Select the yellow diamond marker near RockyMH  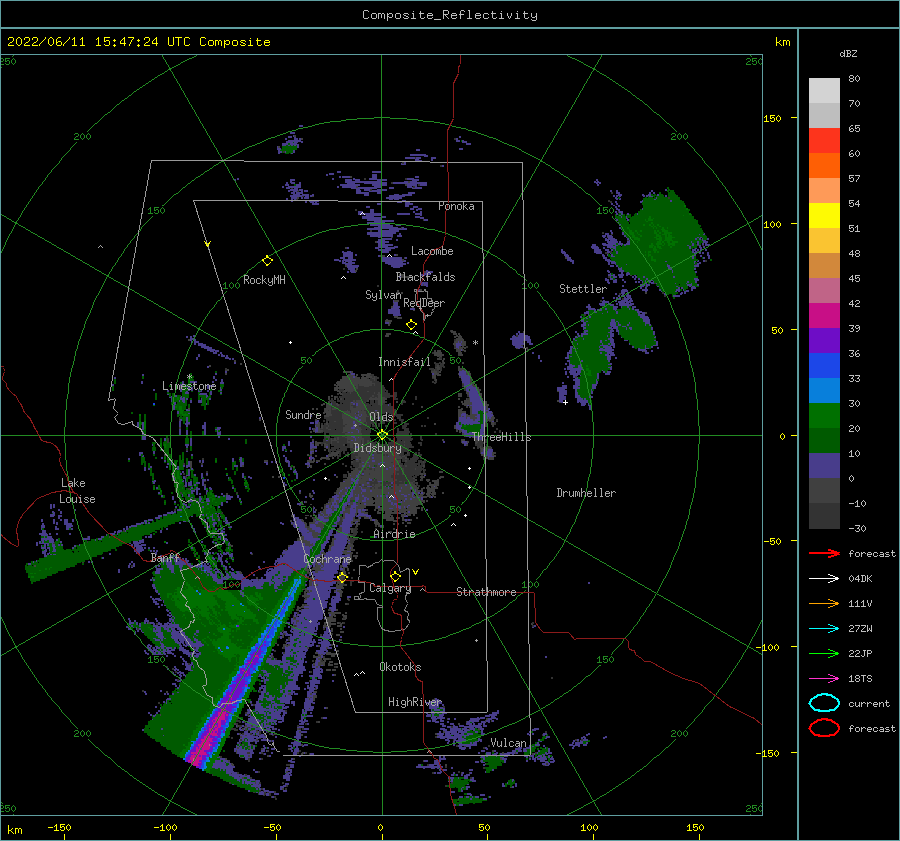pyautogui.click(x=267, y=261)
